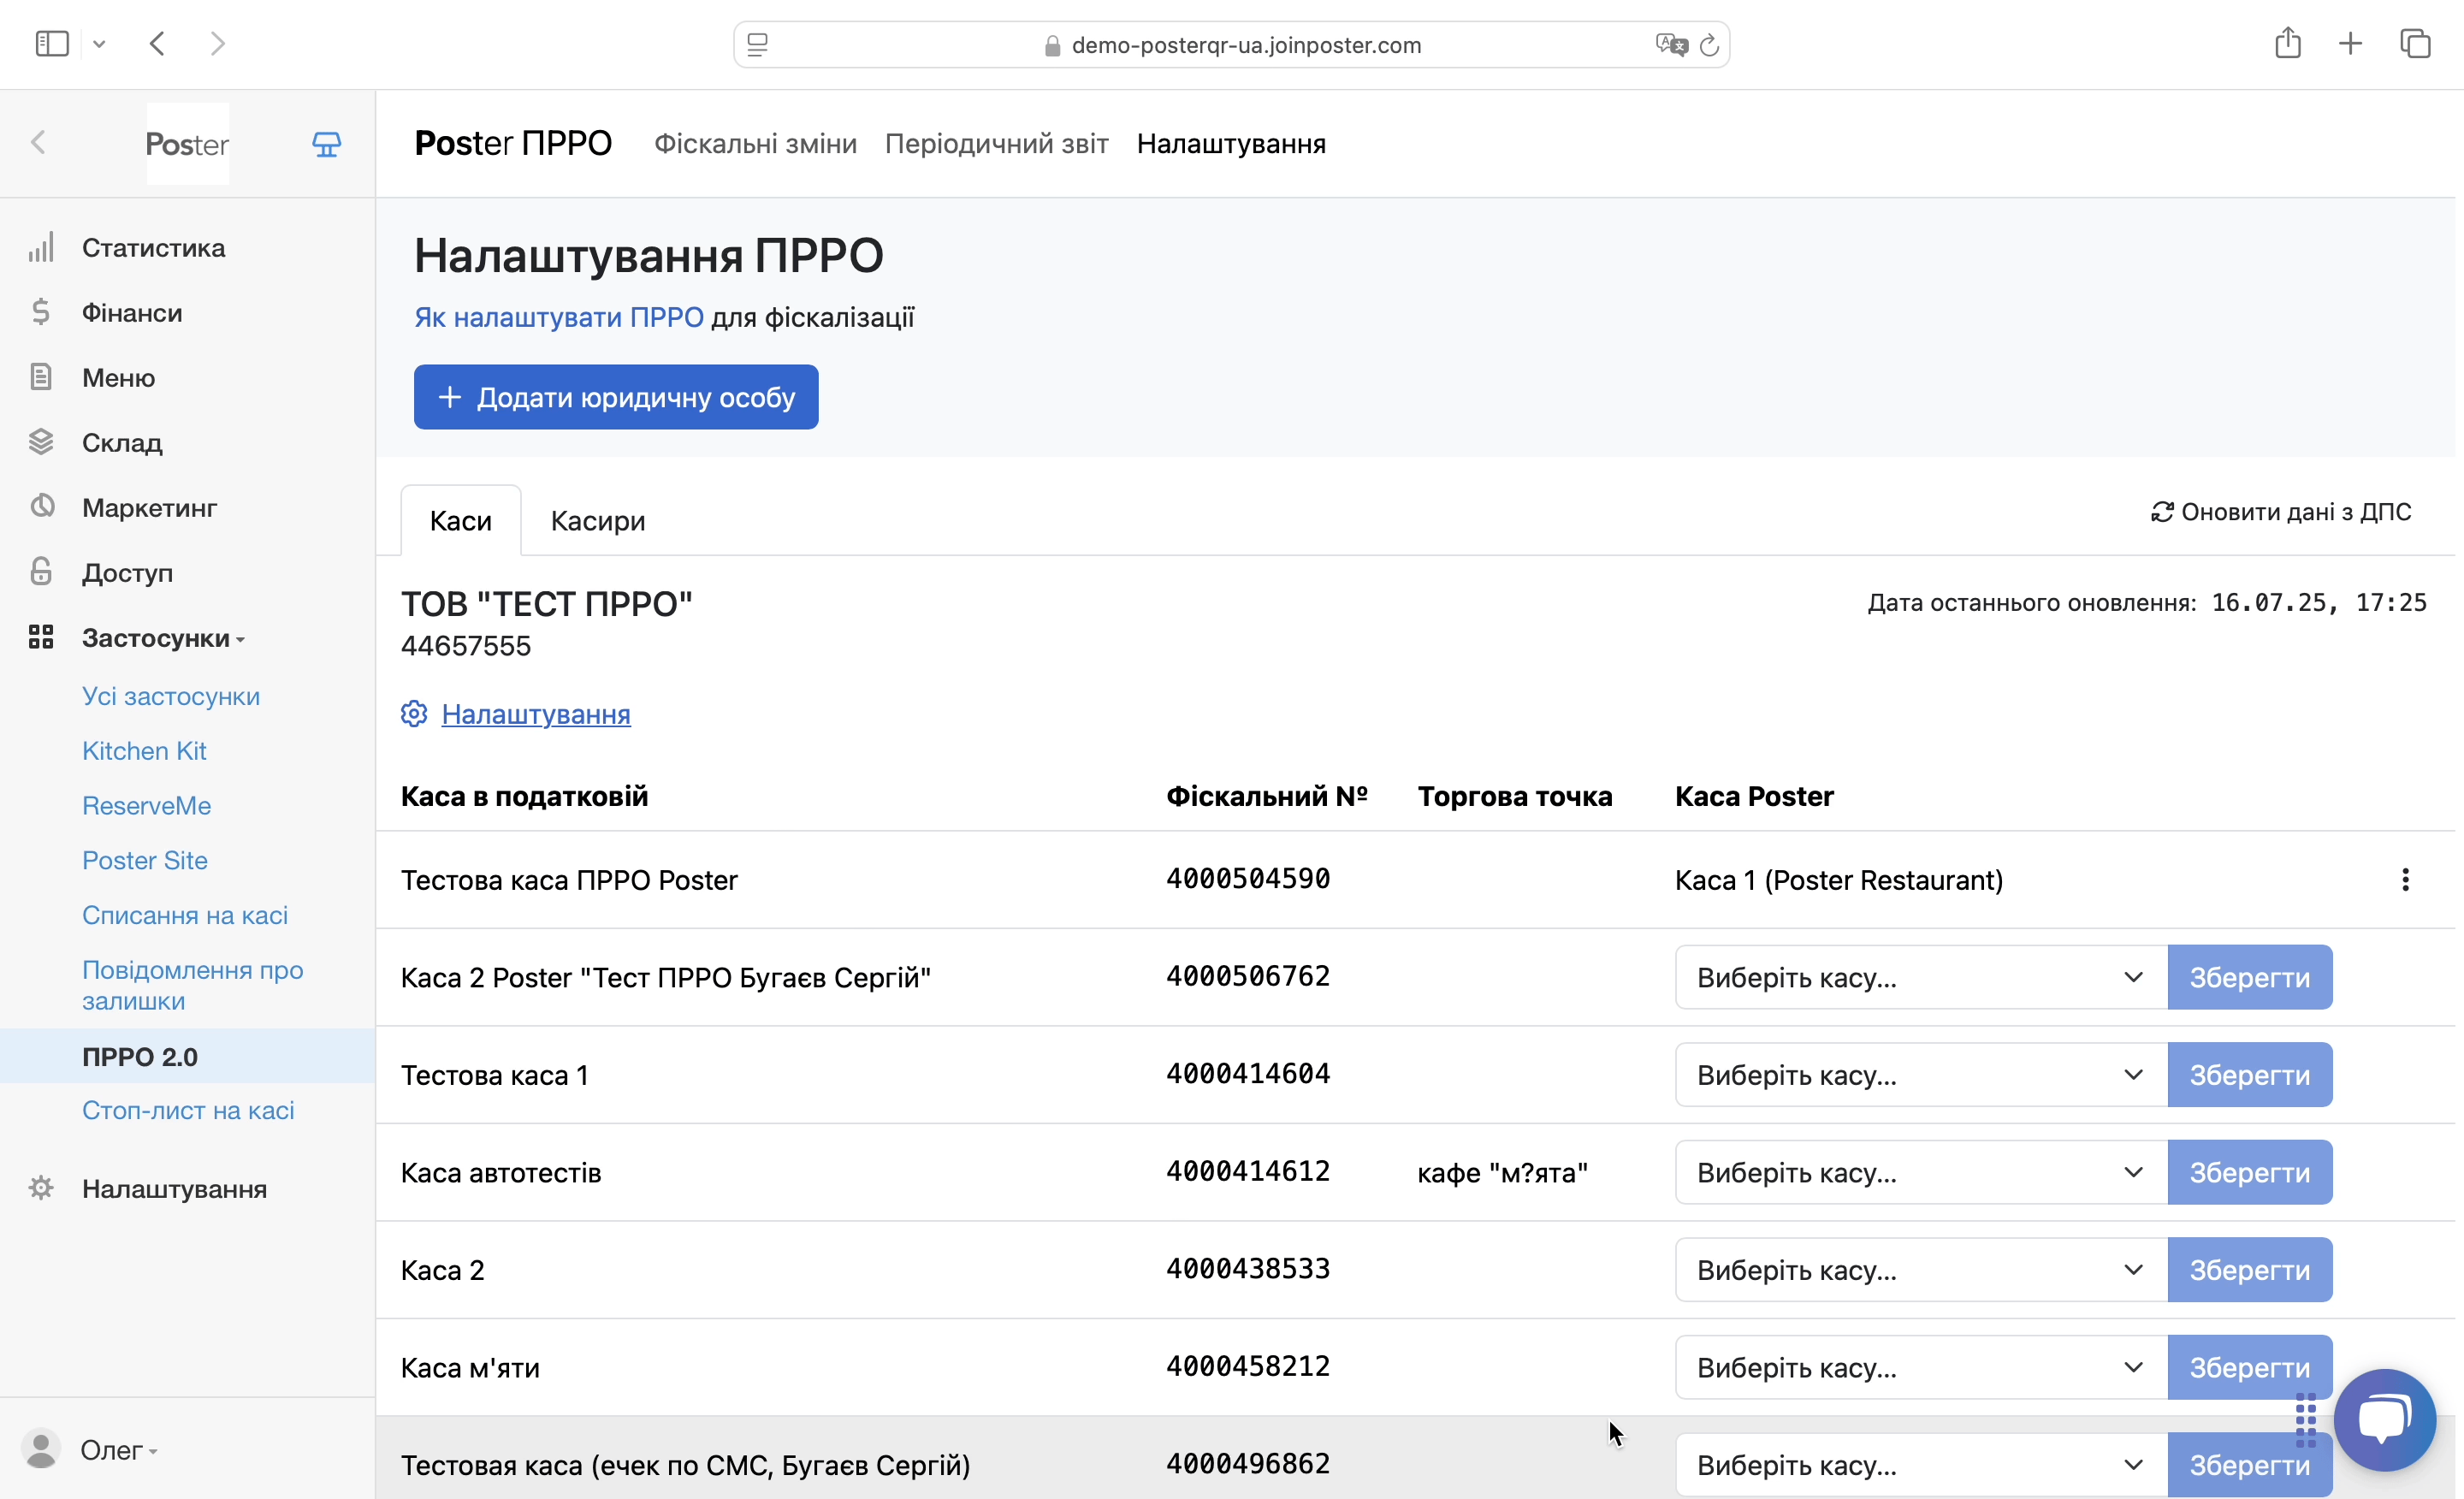The height and width of the screenshot is (1499, 2464).
Task: Open Маркетинг in the sidebar
Action: pos(149,507)
